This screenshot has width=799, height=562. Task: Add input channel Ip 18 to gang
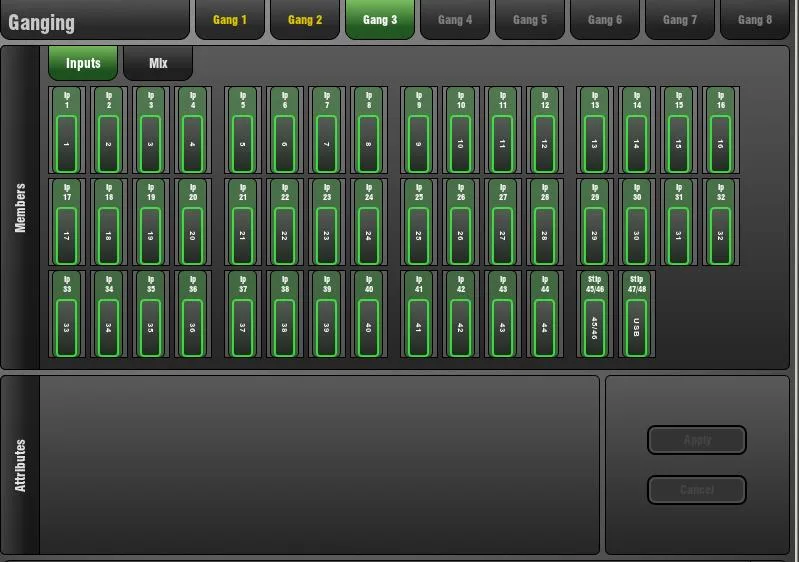coord(109,222)
